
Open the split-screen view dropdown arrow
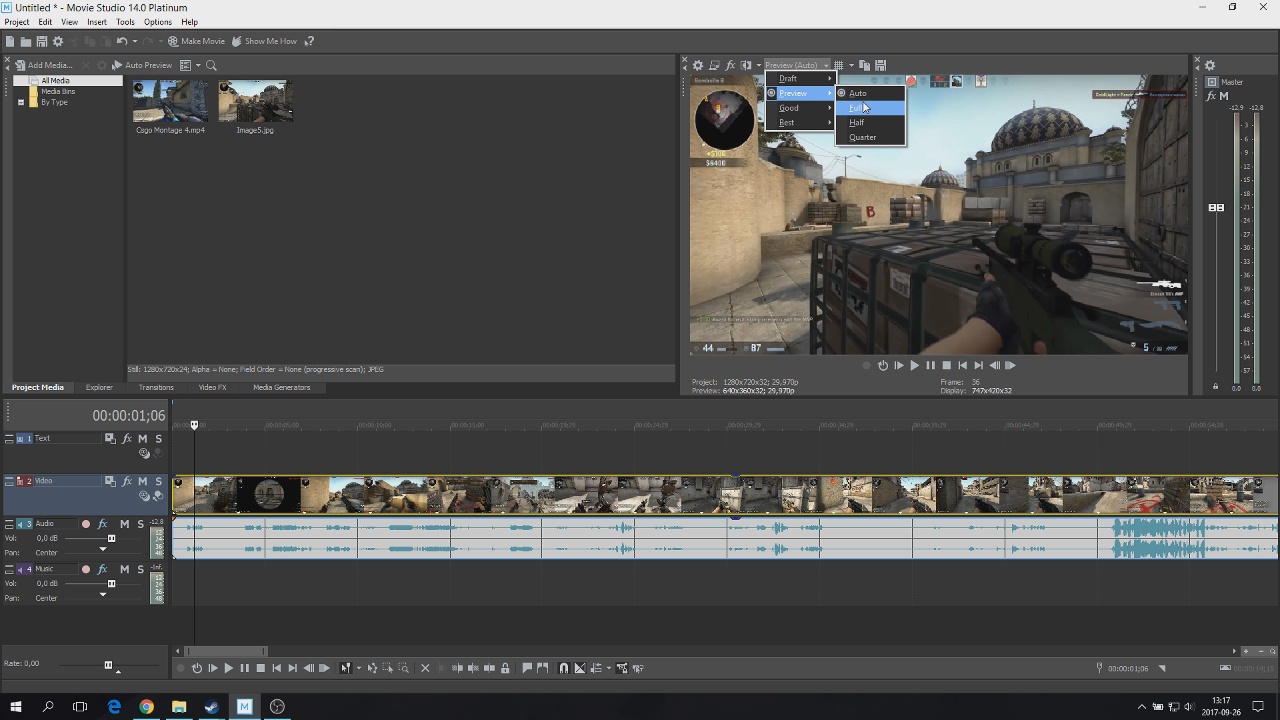[758, 65]
